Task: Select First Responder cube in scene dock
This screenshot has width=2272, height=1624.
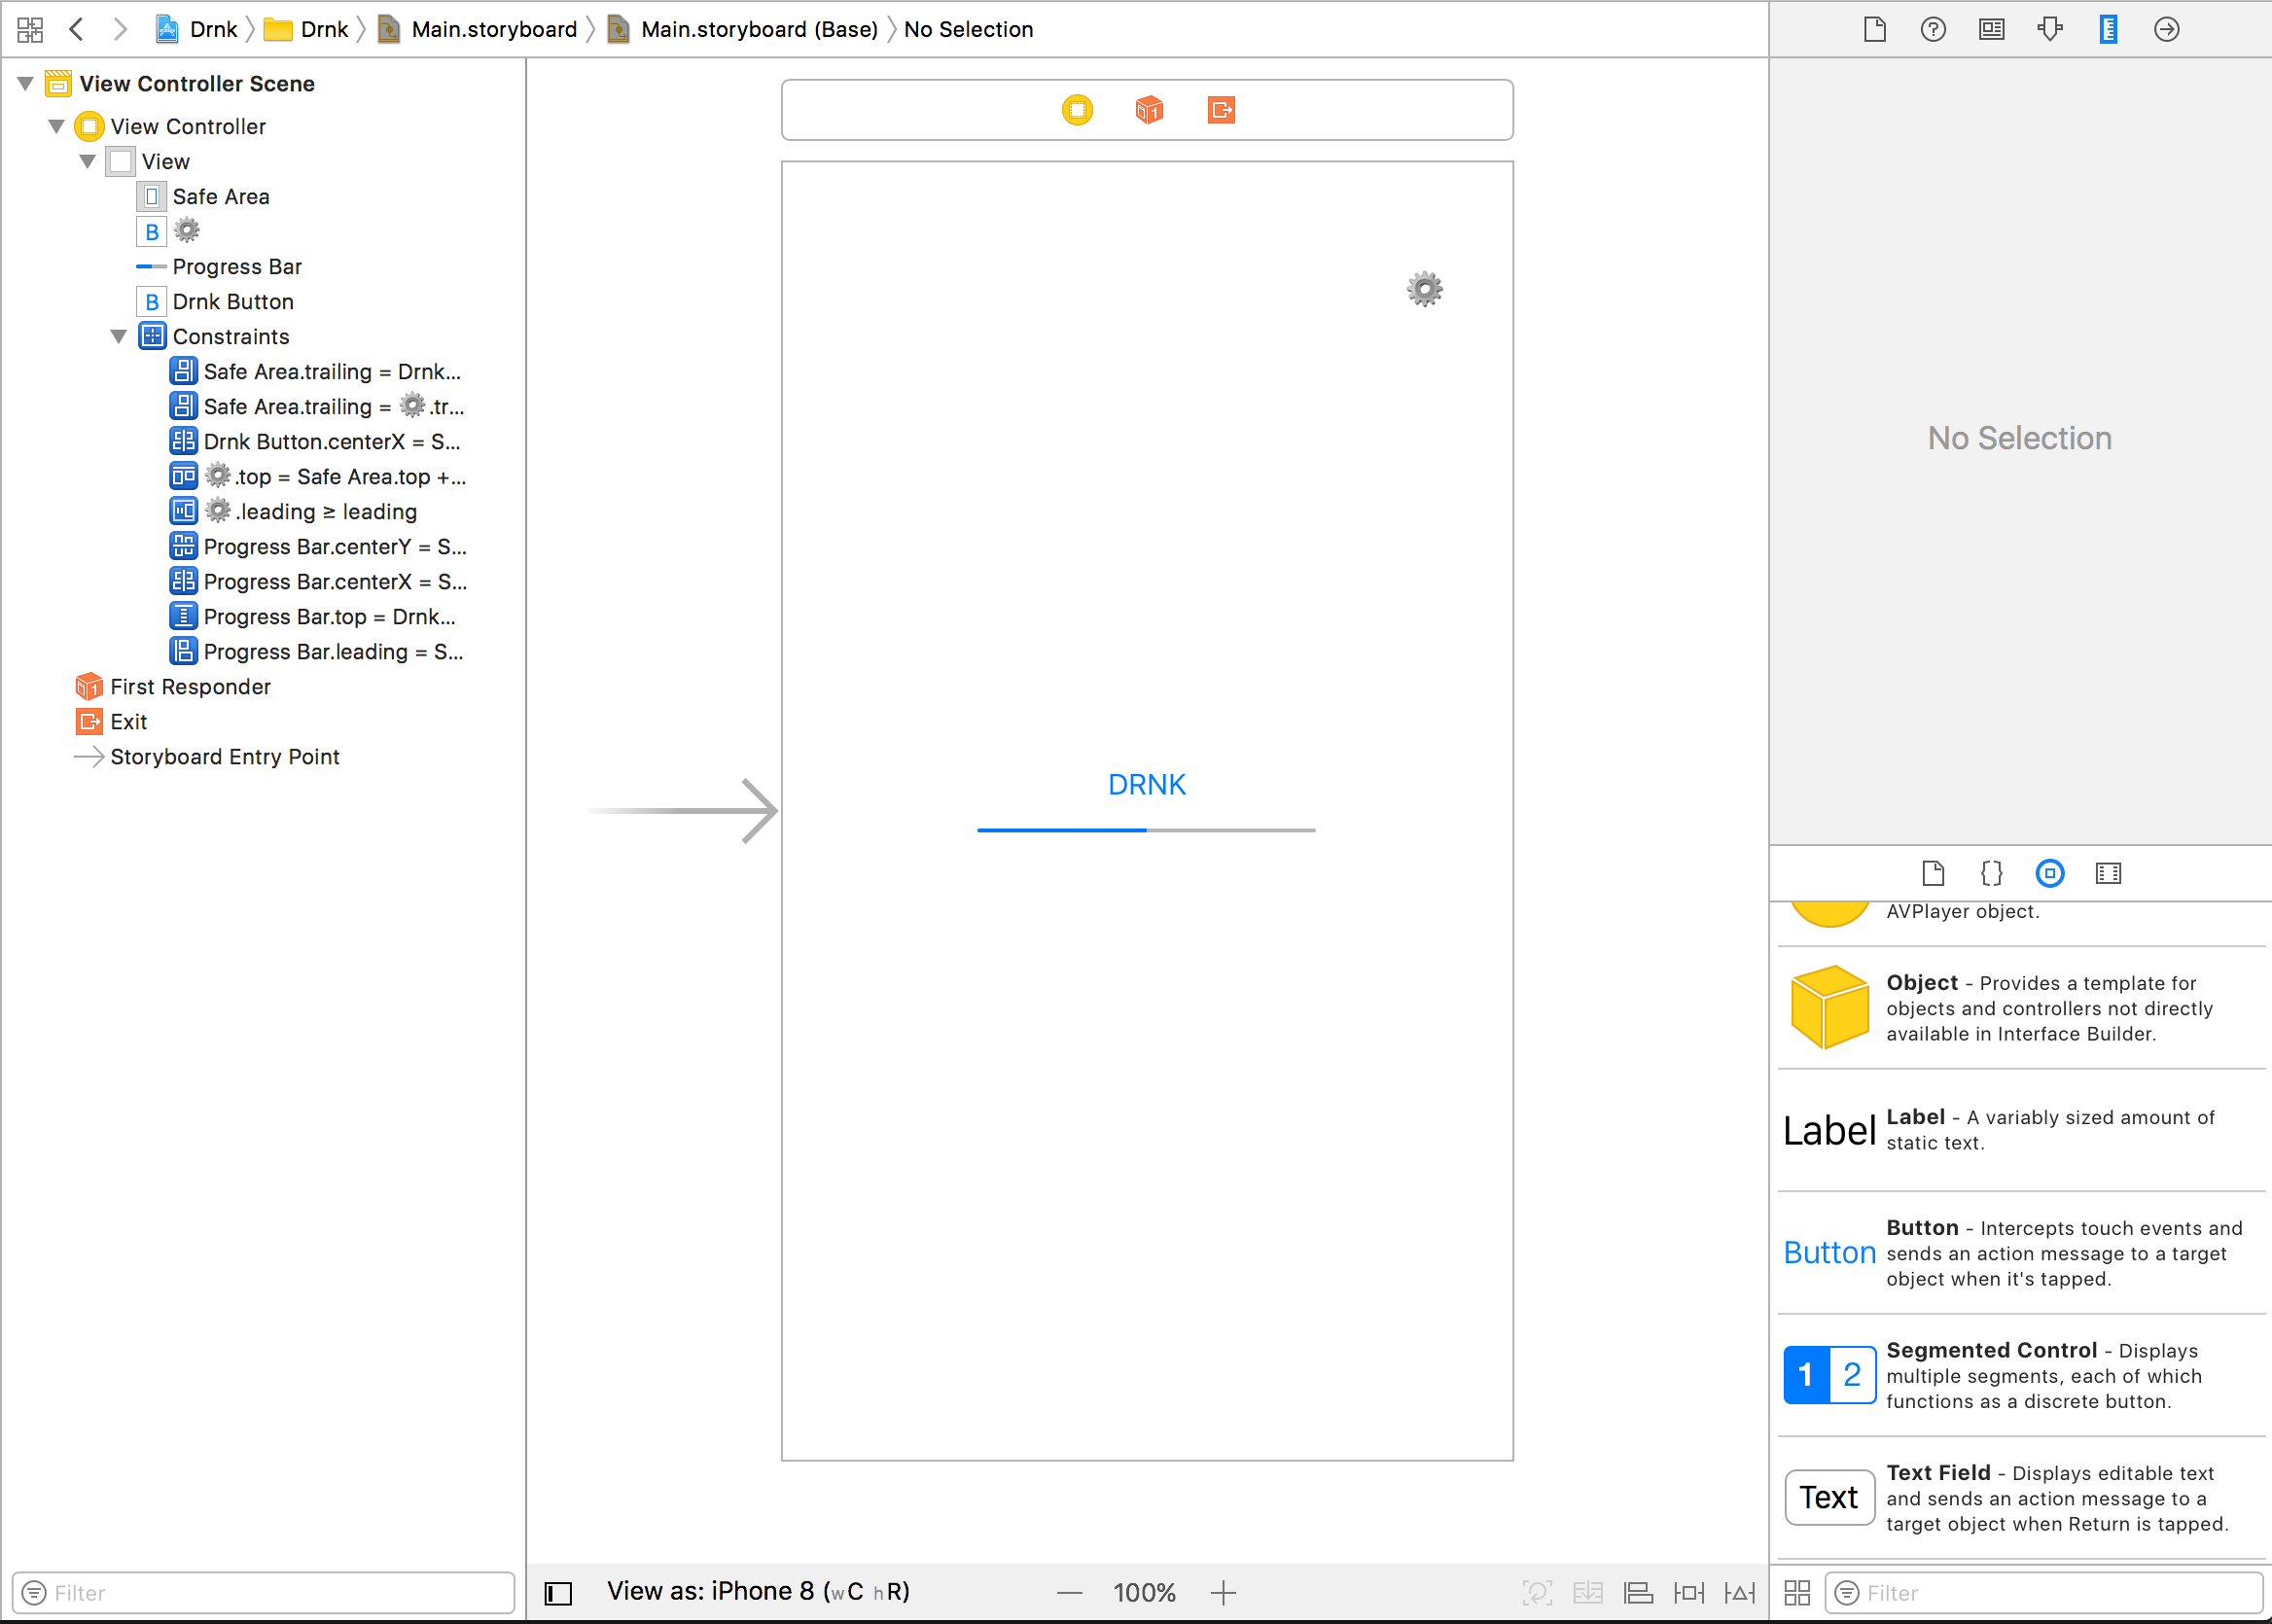Action: tap(1149, 109)
